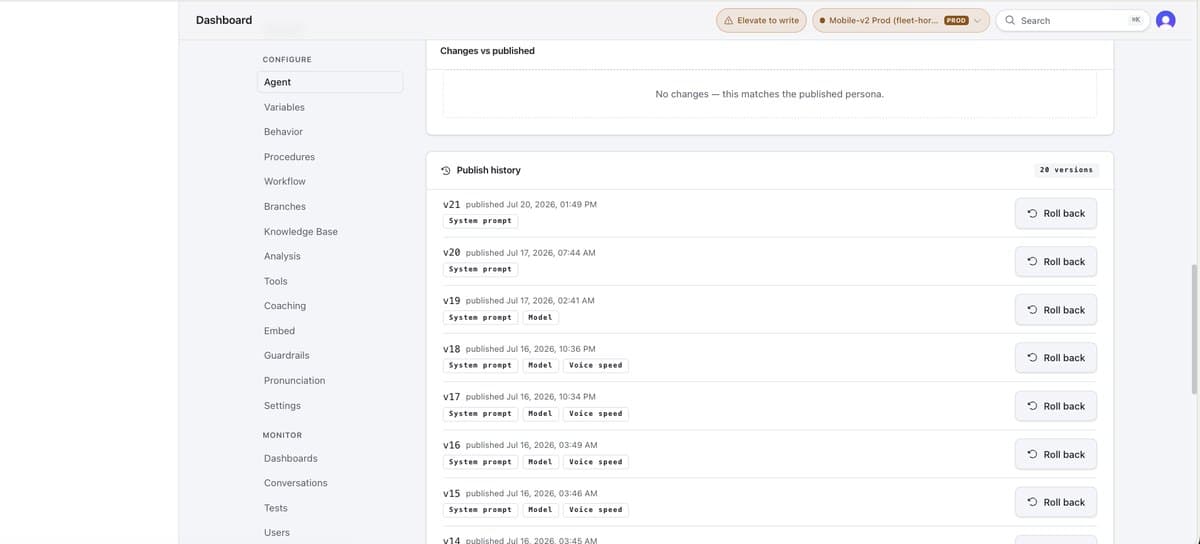Screen dimensions: 1200x544
Task: Click the Dashboard title
Action: pos(224,20)
